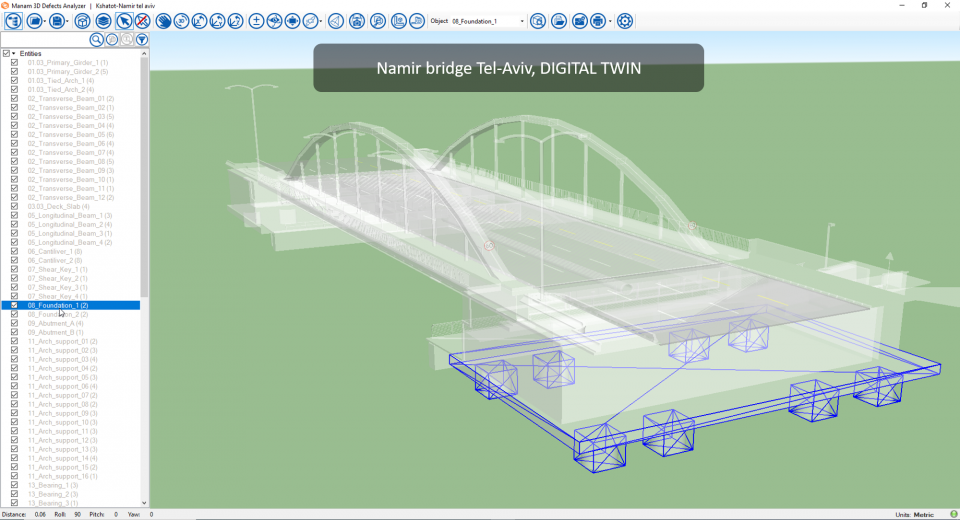This screenshot has height=520, width=960.
Task: Select 06_Cantiliver_2 (8) entity
Action: (54, 260)
